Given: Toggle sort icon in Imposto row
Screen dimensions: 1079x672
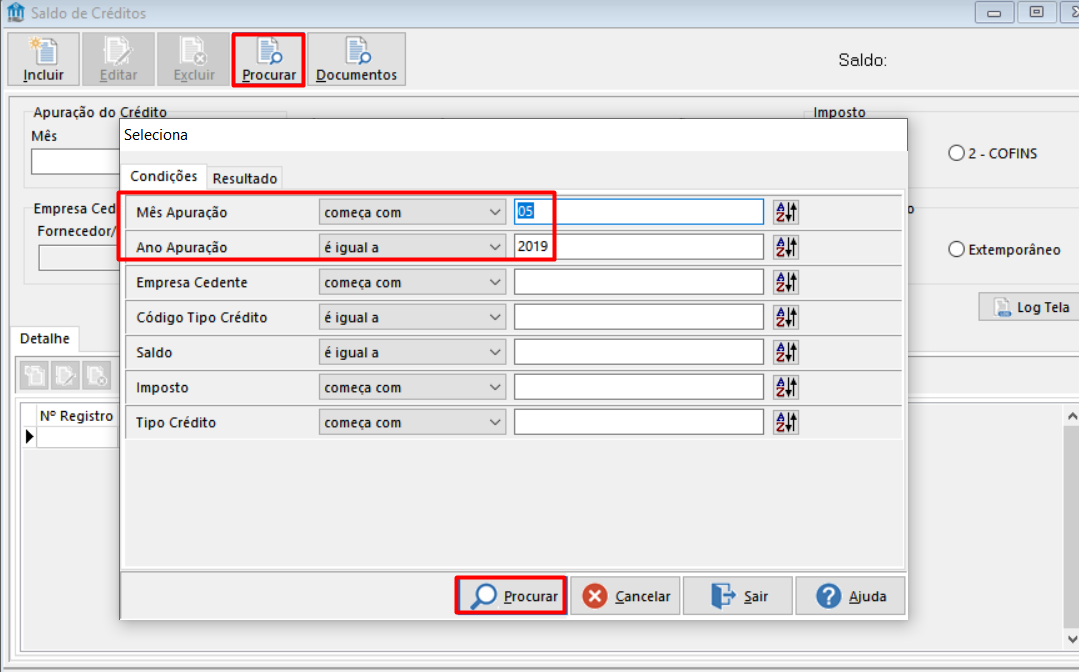Looking at the screenshot, I should (x=786, y=387).
